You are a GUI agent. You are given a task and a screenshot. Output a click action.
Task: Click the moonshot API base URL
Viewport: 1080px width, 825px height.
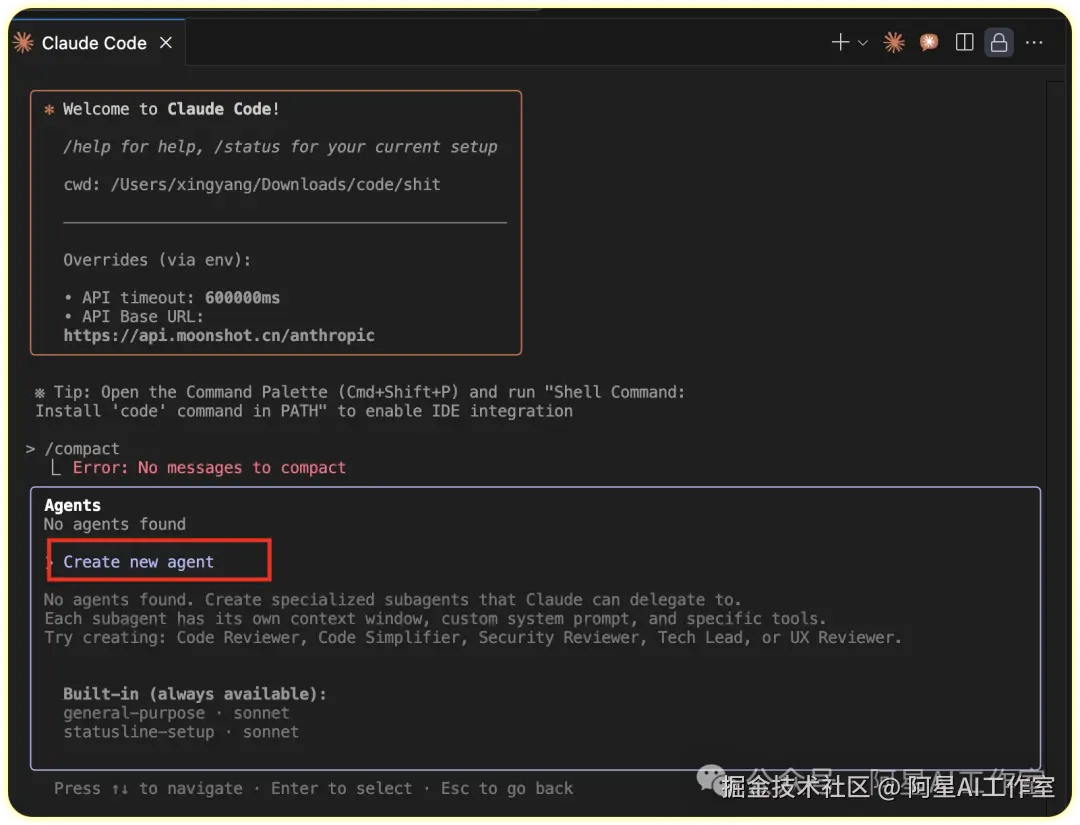pyautogui.click(x=219, y=335)
